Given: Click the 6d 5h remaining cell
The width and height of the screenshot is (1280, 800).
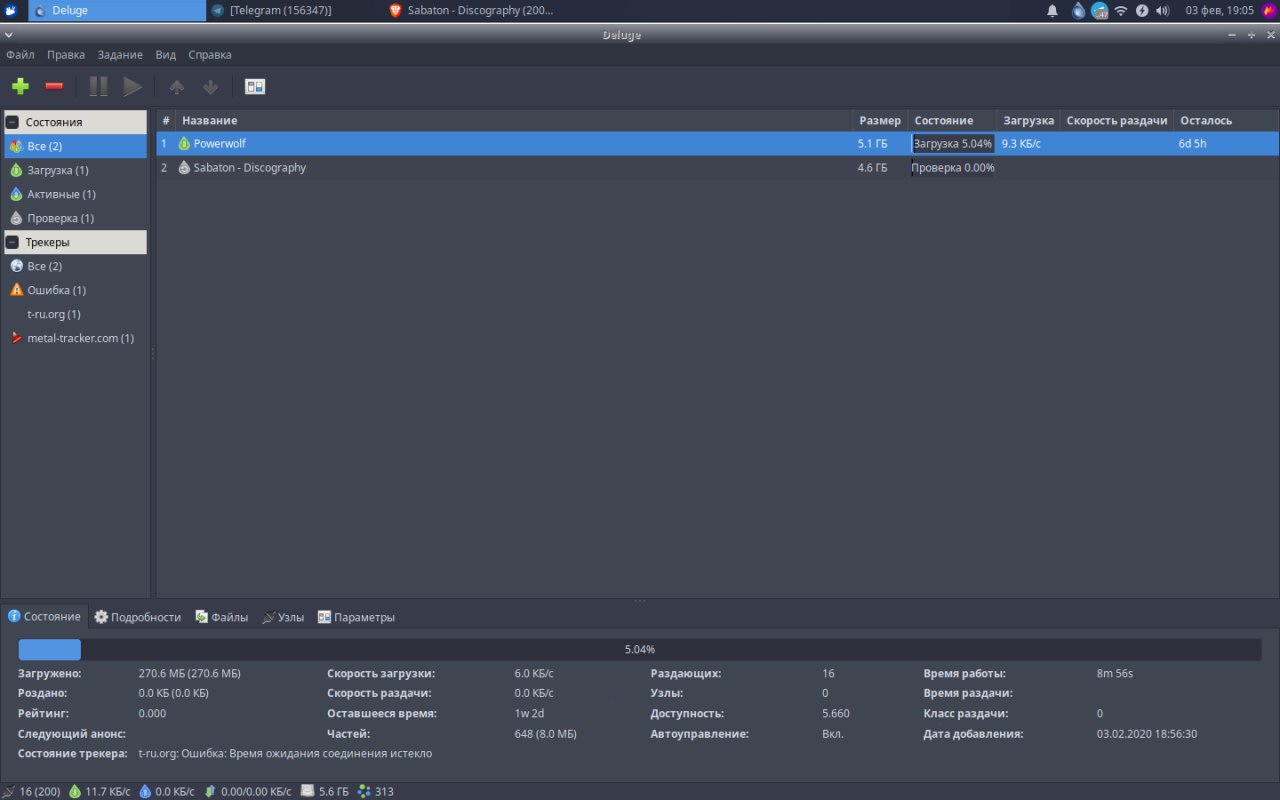Looking at the screenshot, I should tap(1192, 144).
